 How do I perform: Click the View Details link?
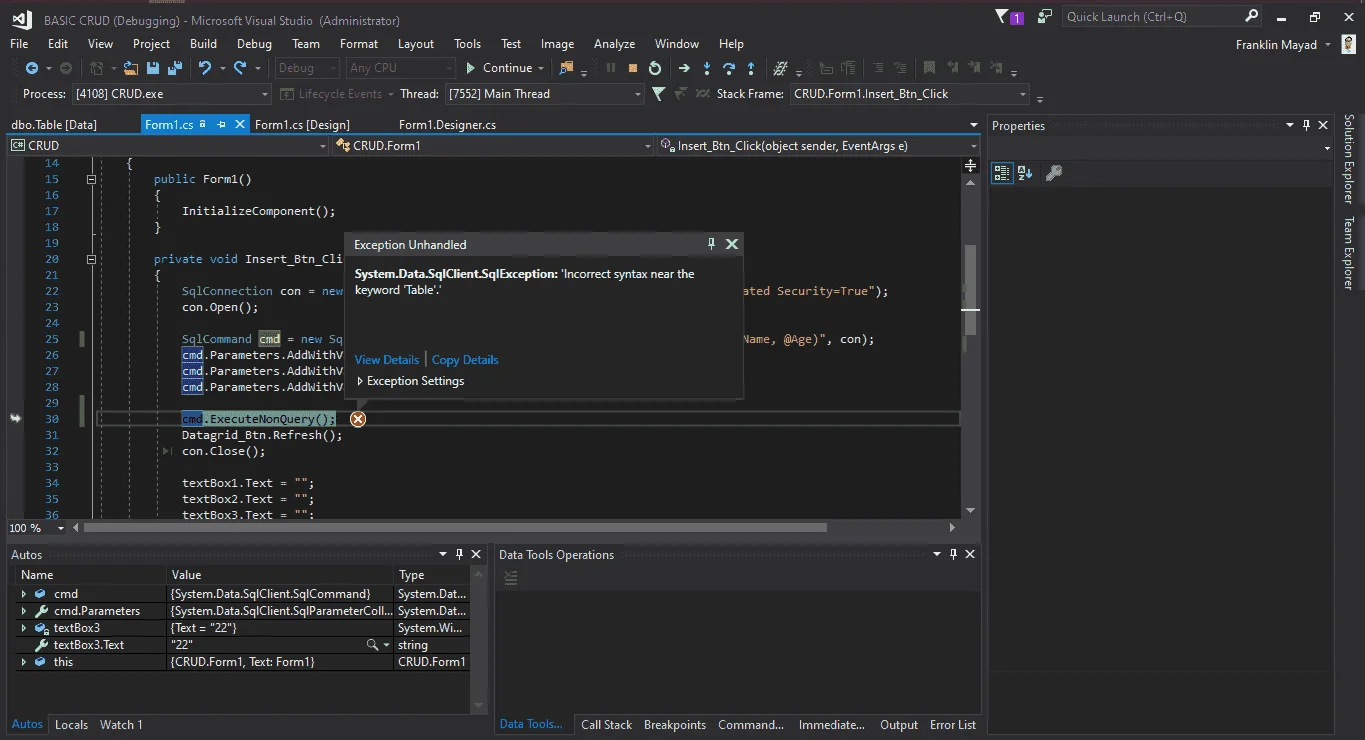[387, 360]
